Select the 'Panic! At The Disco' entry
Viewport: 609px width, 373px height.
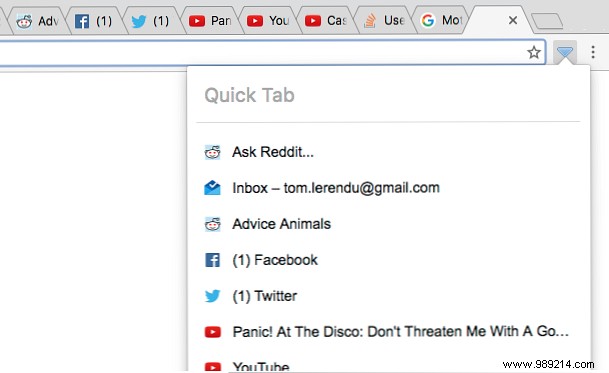pyautogui.click(x=388, y=332)
